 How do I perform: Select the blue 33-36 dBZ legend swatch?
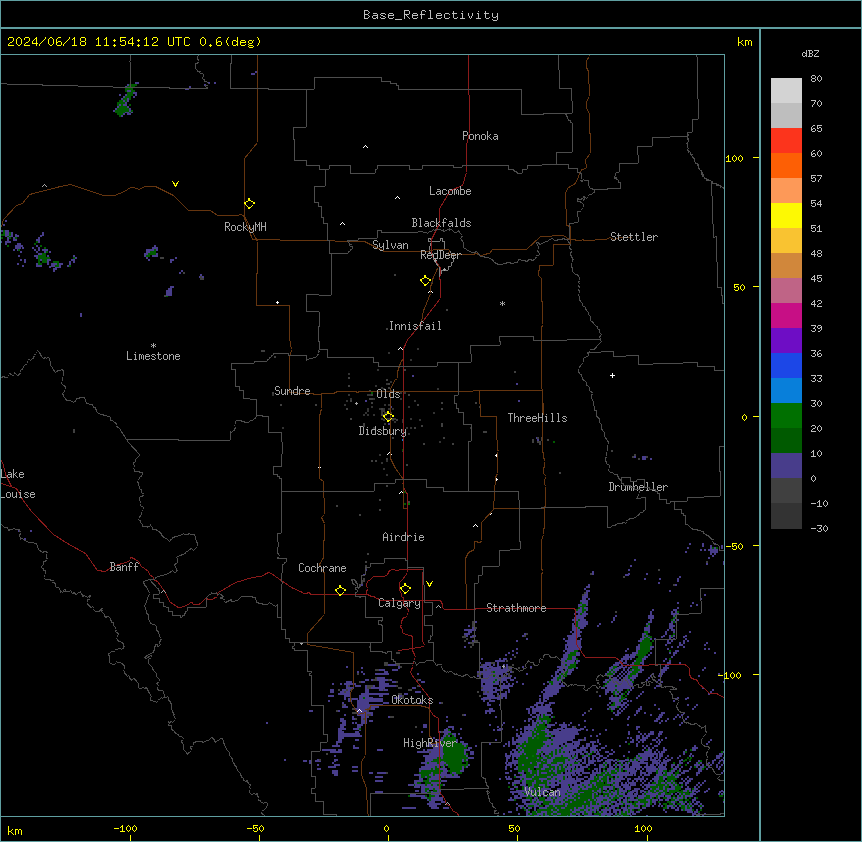tap(786, 365)
